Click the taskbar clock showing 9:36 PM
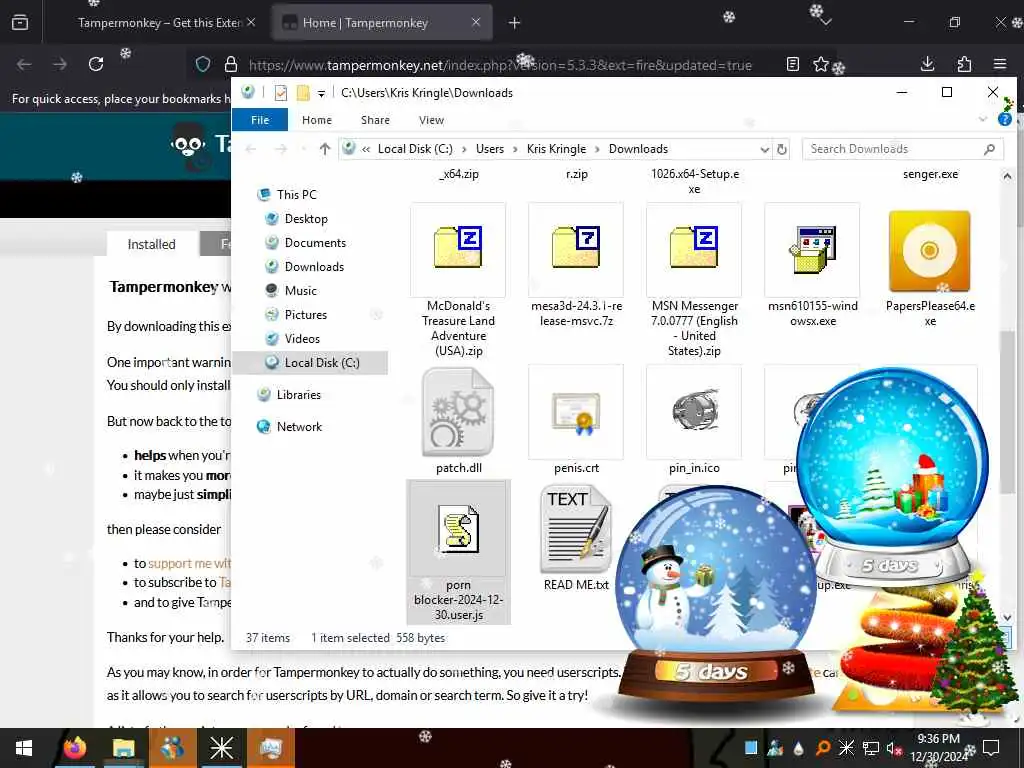Image resolution: width=1024 pixels, height=768 pixels. click(x=938, y=748)
